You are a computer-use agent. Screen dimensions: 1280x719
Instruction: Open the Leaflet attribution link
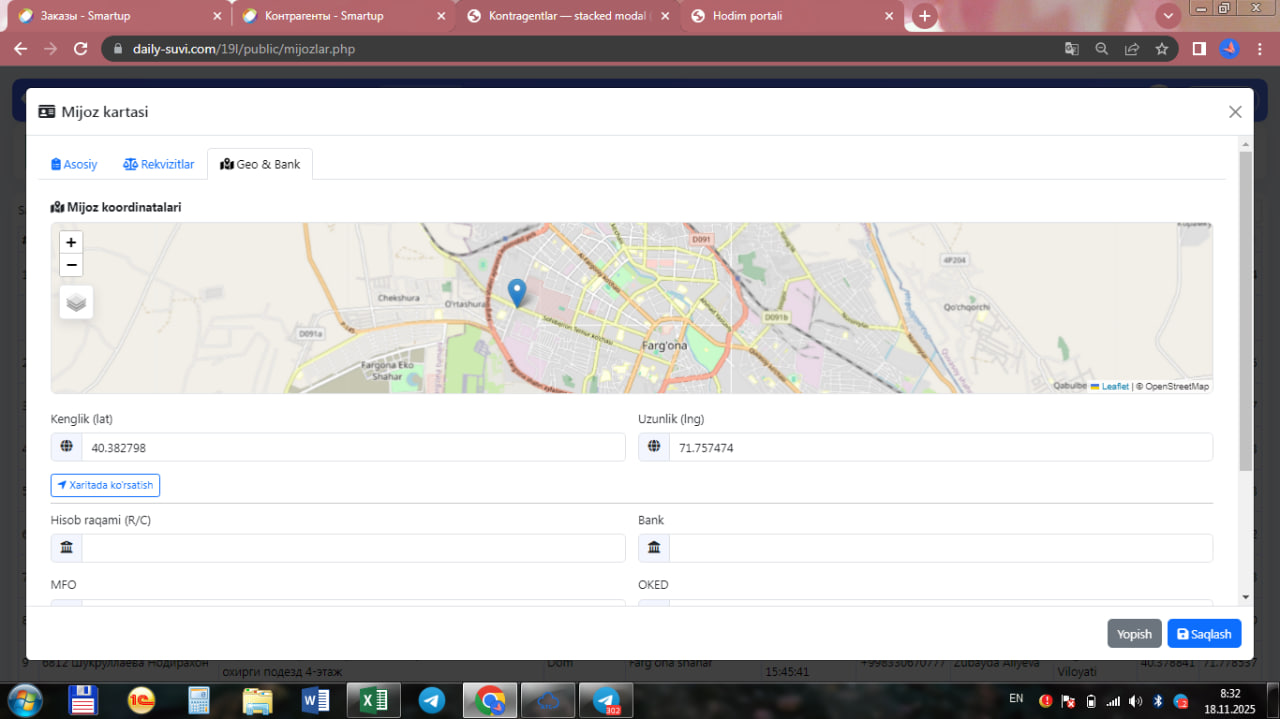pyautogui.click(x=1114, y=386)
